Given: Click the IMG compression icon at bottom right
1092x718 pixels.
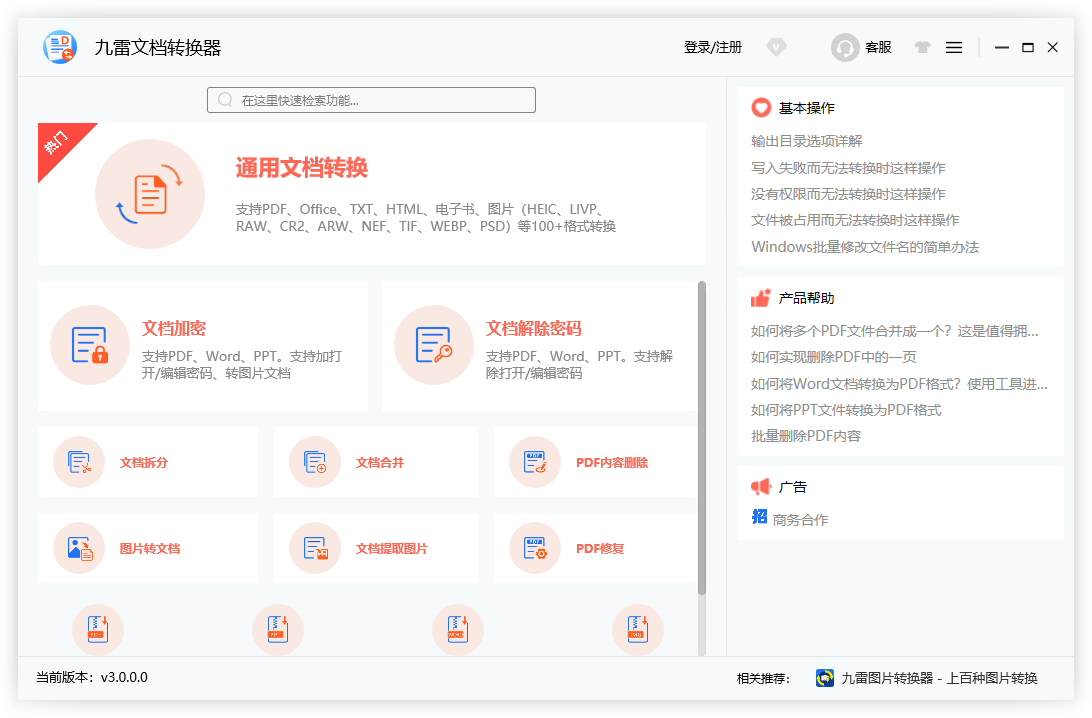Looking at the screenshot, I should click(638, 629).
